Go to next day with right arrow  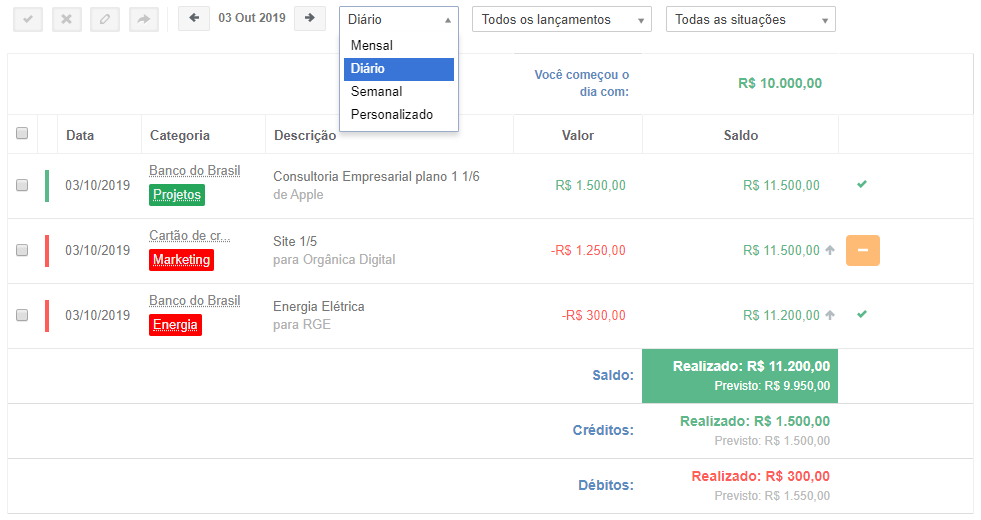310,18
